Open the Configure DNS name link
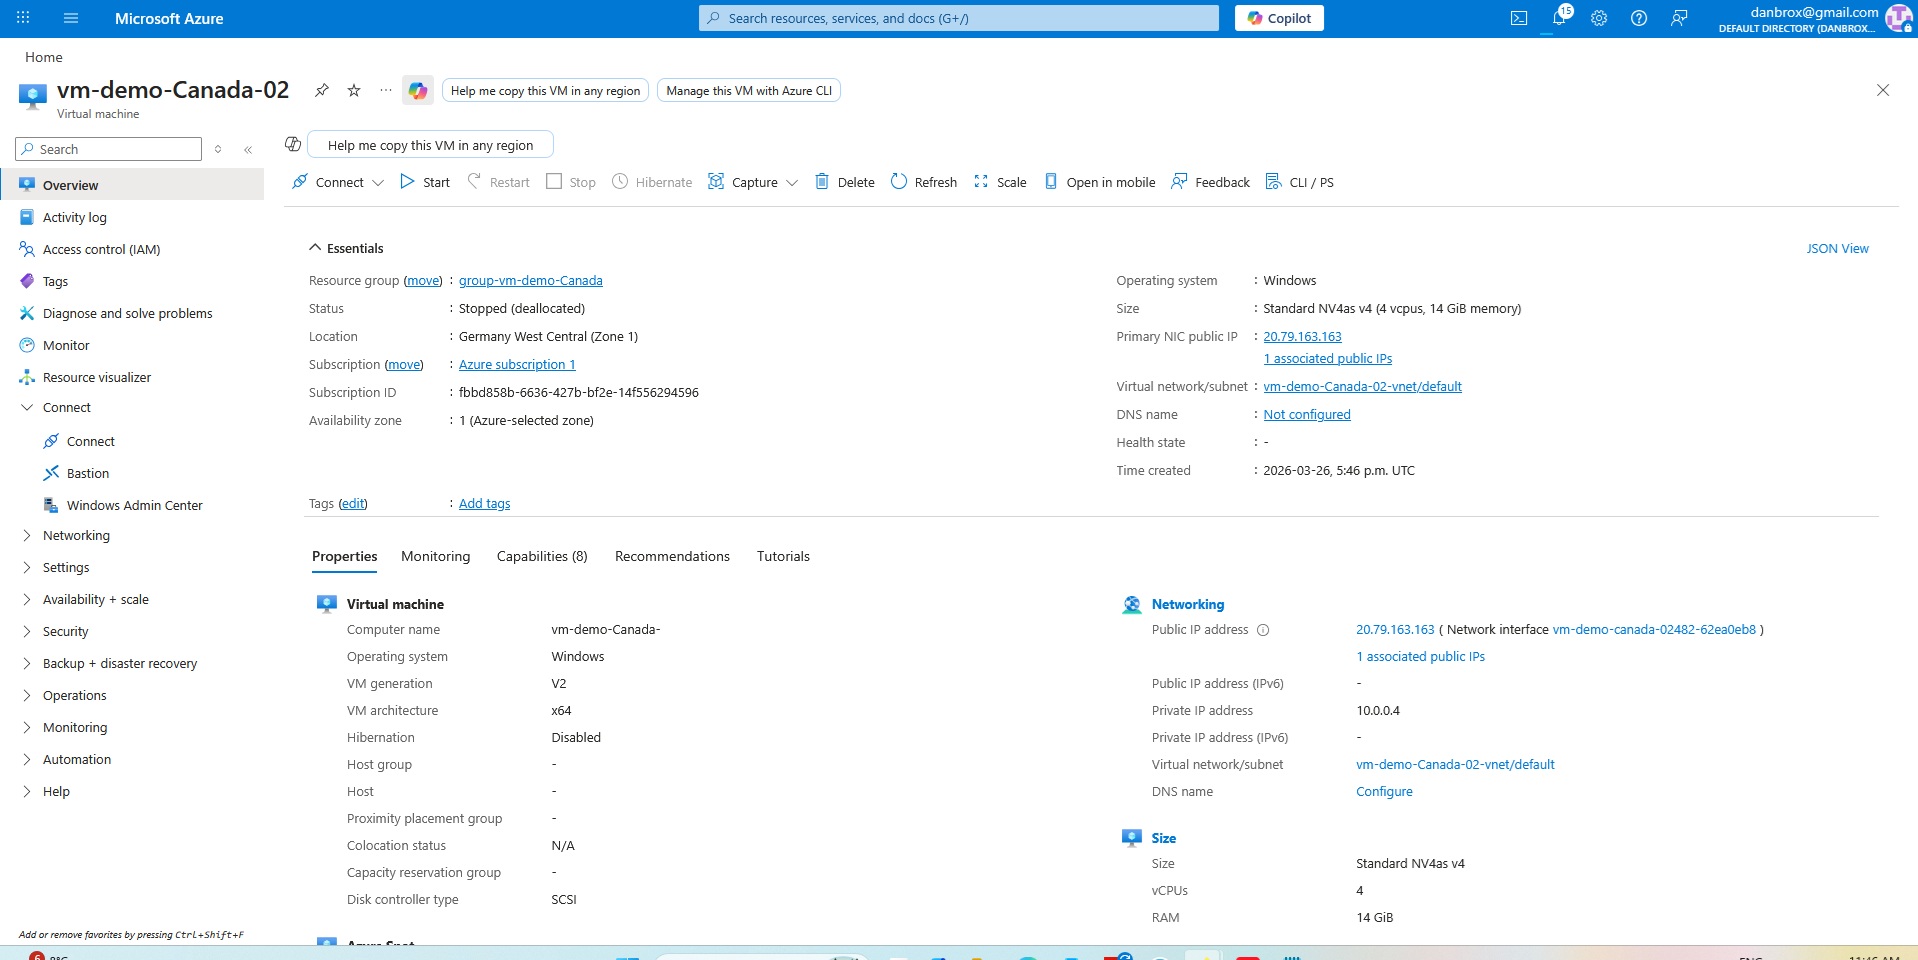This screenshot has width=1918, height=960. point(1384,792)
